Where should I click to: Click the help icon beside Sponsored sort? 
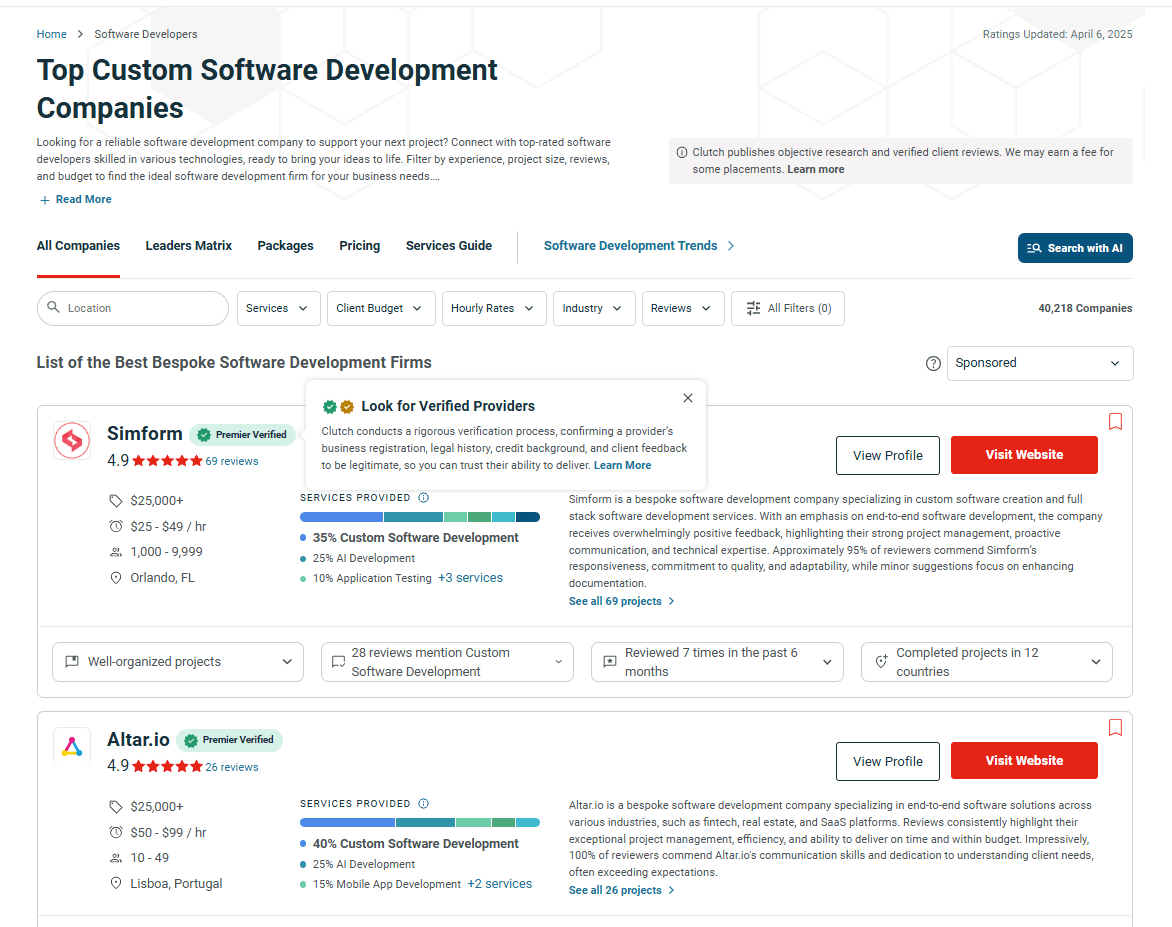coord(933,363)
